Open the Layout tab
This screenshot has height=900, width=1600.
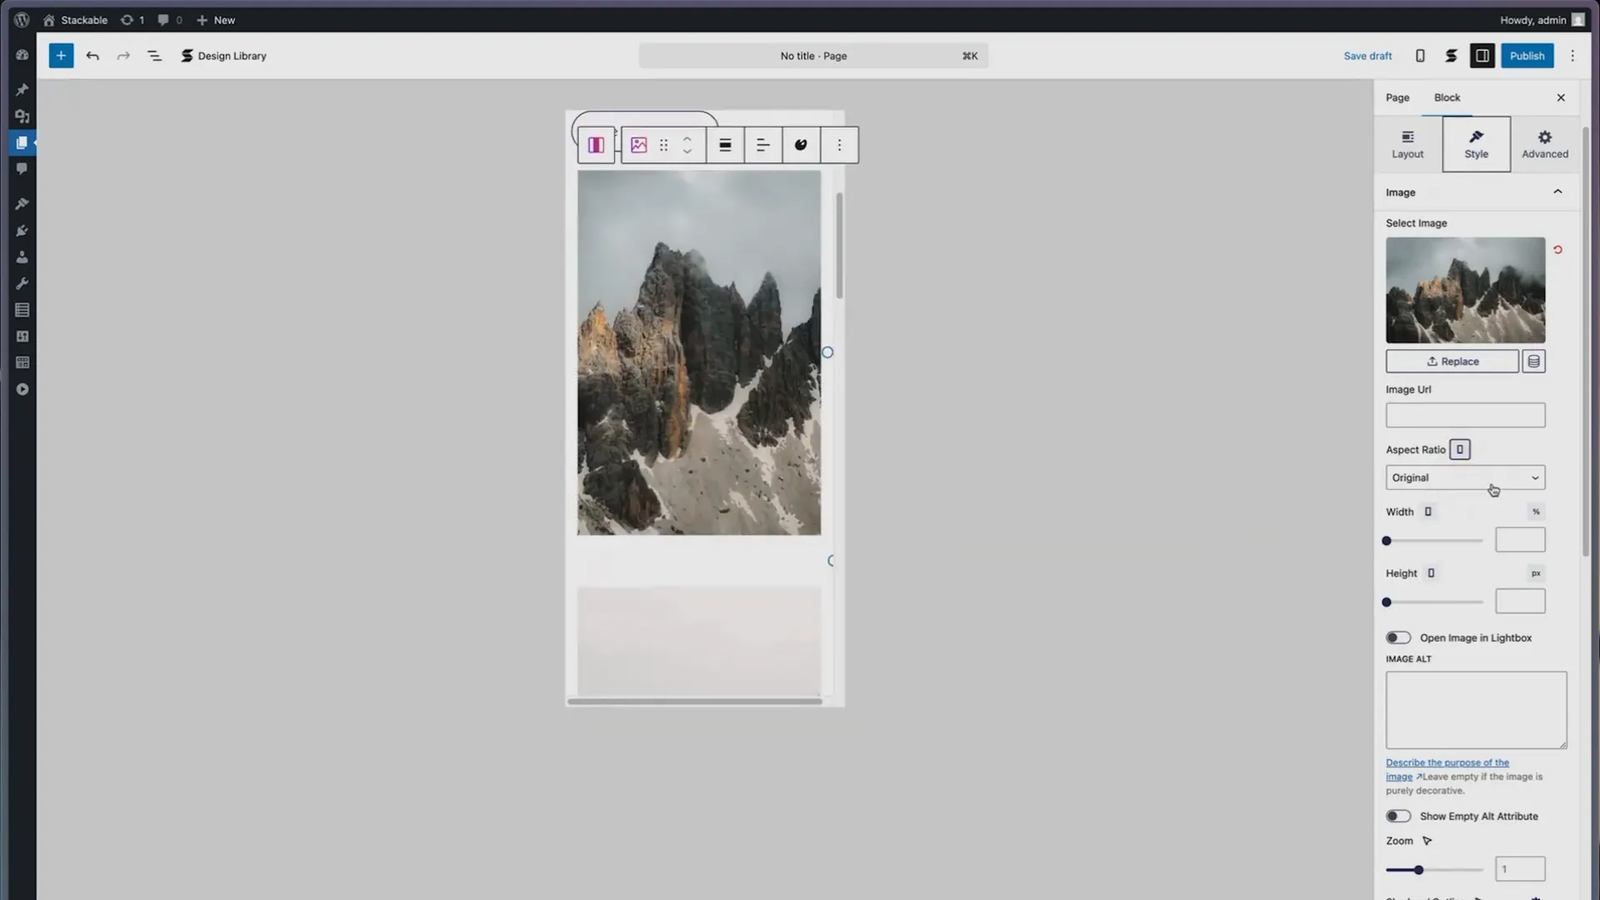tap(1407, 144)
